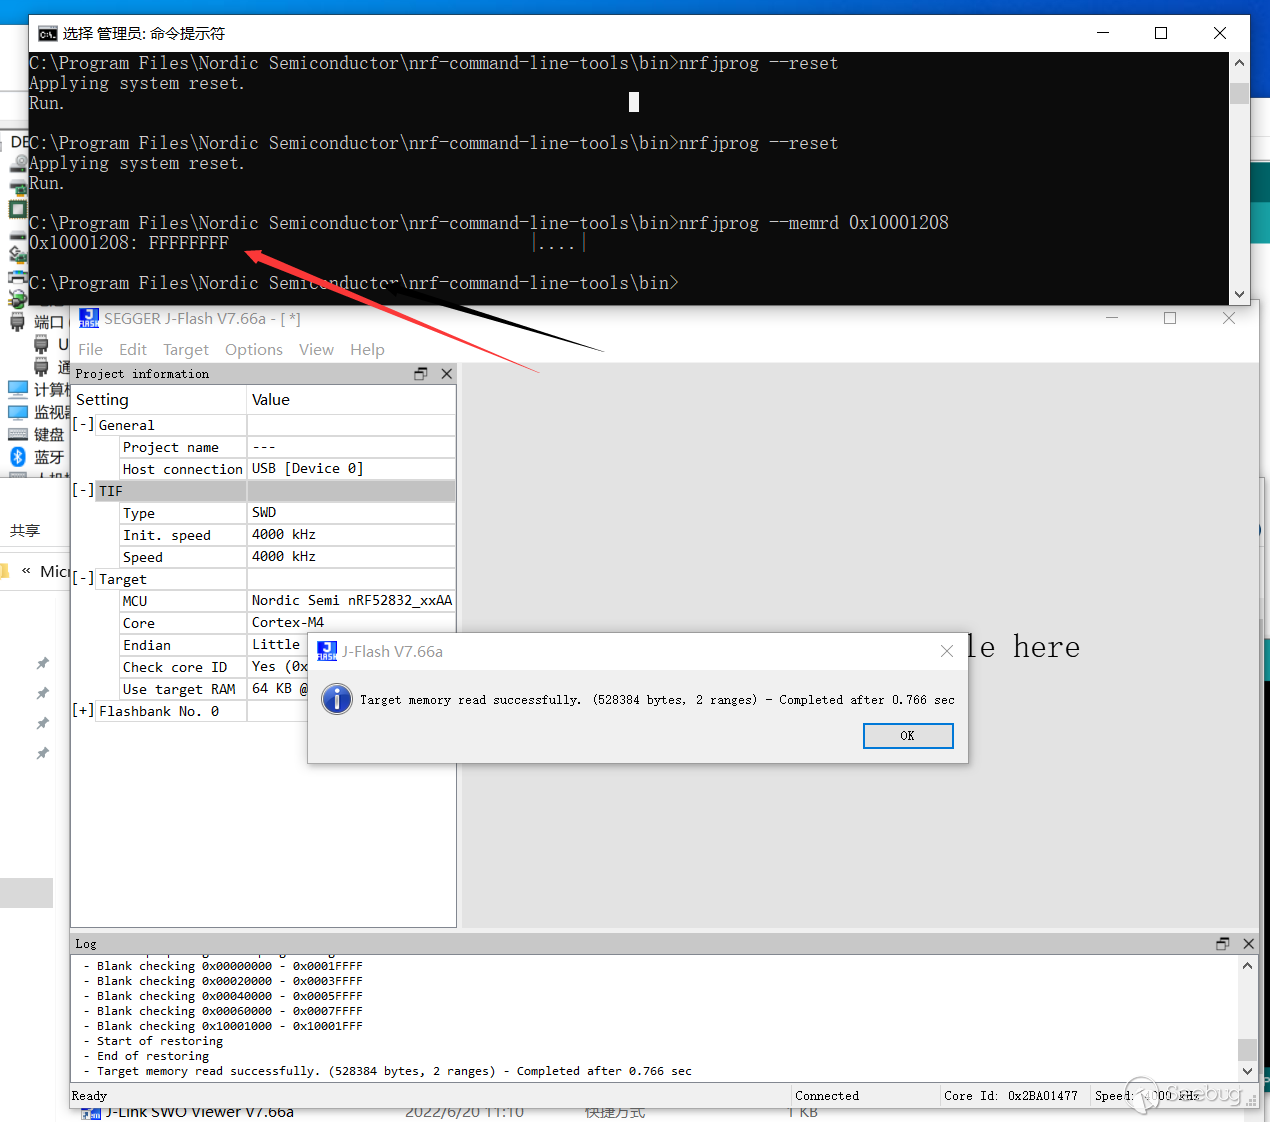Minimize the command prompt window
This screenshot has height=1122, width=1270.
click(1103, 33)
